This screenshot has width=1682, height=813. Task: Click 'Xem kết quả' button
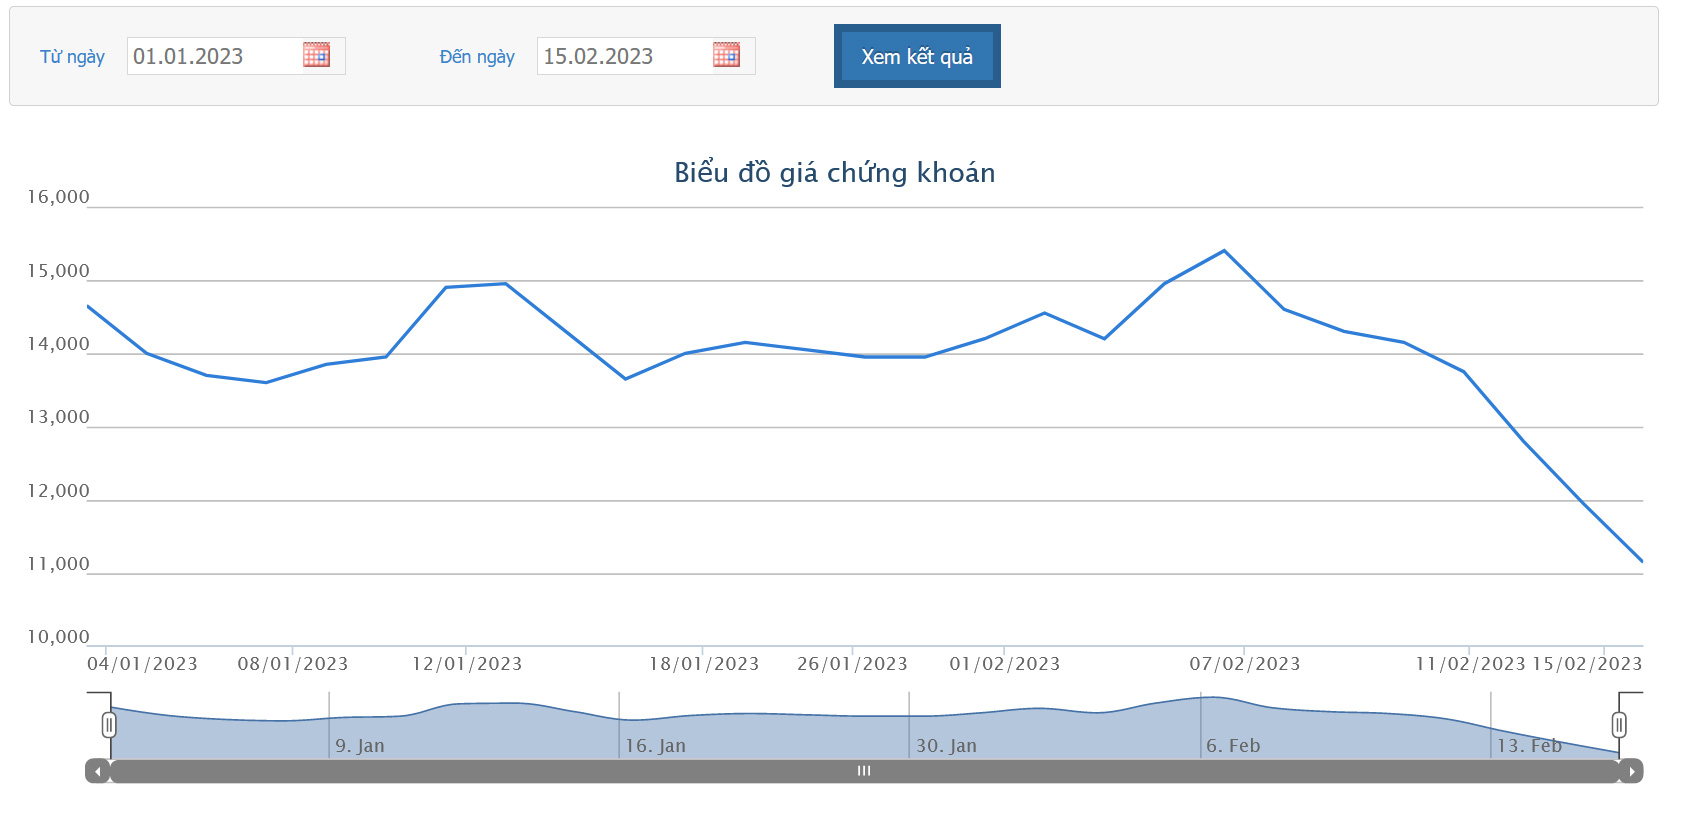[917, 56]
